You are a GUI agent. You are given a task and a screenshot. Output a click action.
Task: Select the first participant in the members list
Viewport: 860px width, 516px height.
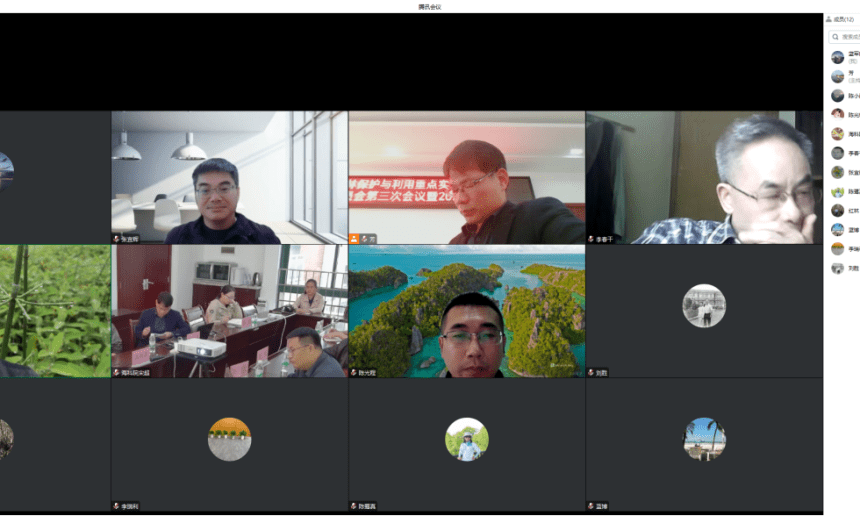pyautogui.click(x=842, y=57)
